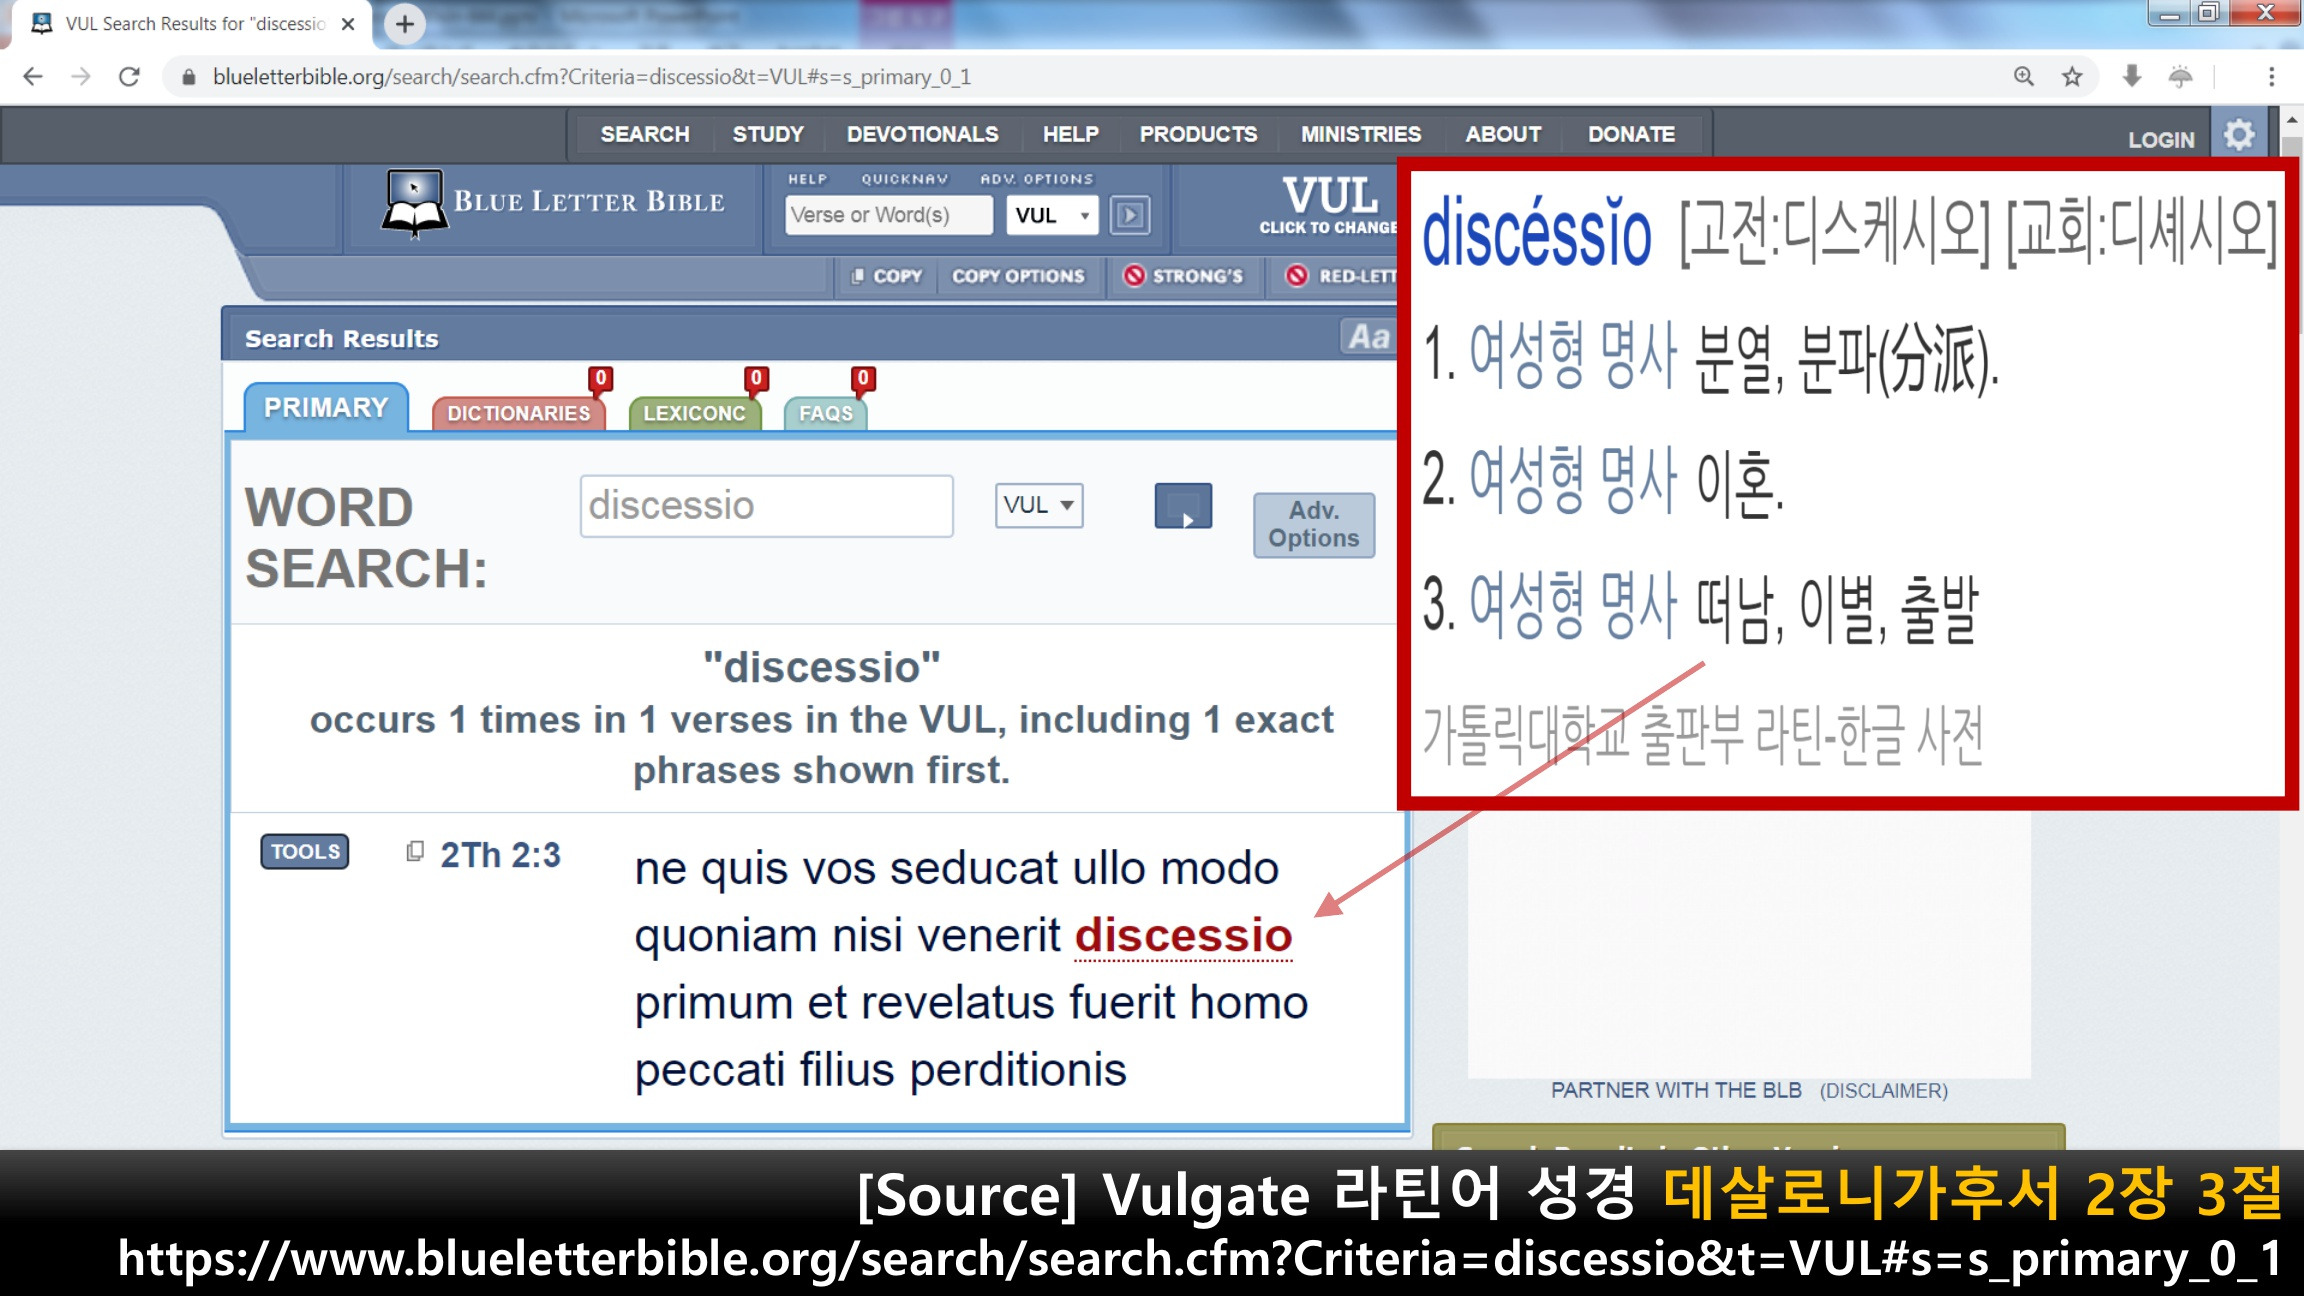
Task: Click the discessio word search input field
Action: 766,506
